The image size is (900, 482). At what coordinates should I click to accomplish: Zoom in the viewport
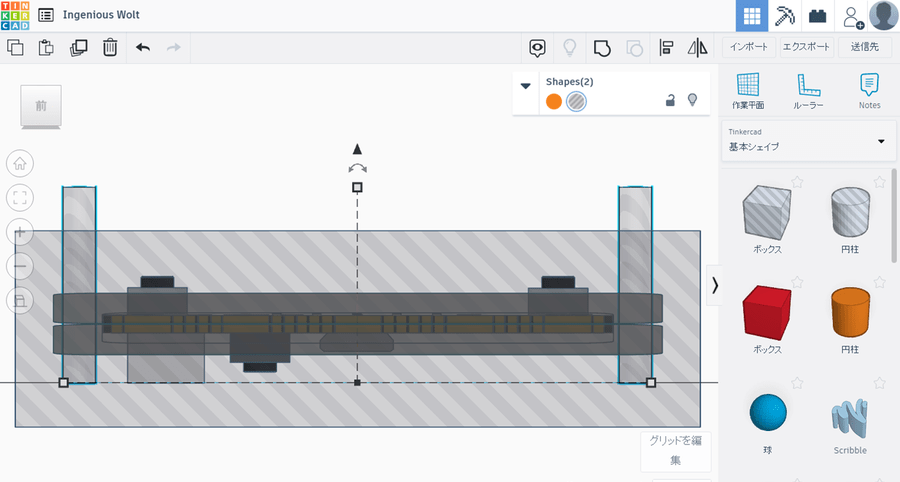click(x=20, y=232)
